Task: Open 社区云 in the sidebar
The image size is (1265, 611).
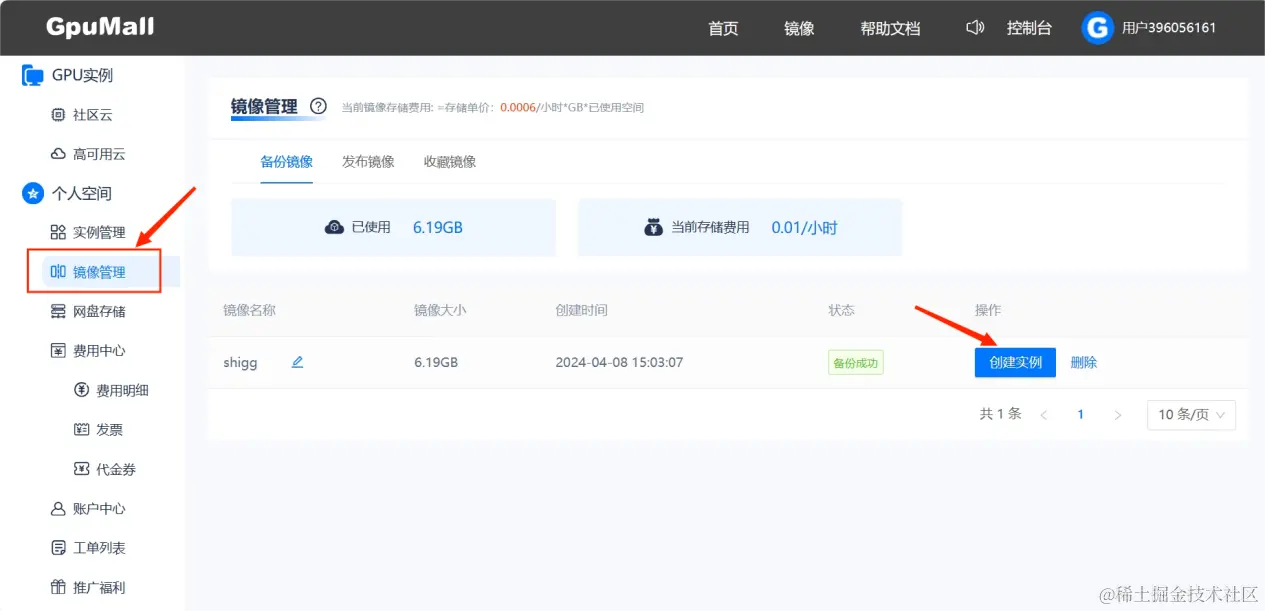Action: [93, 115]
